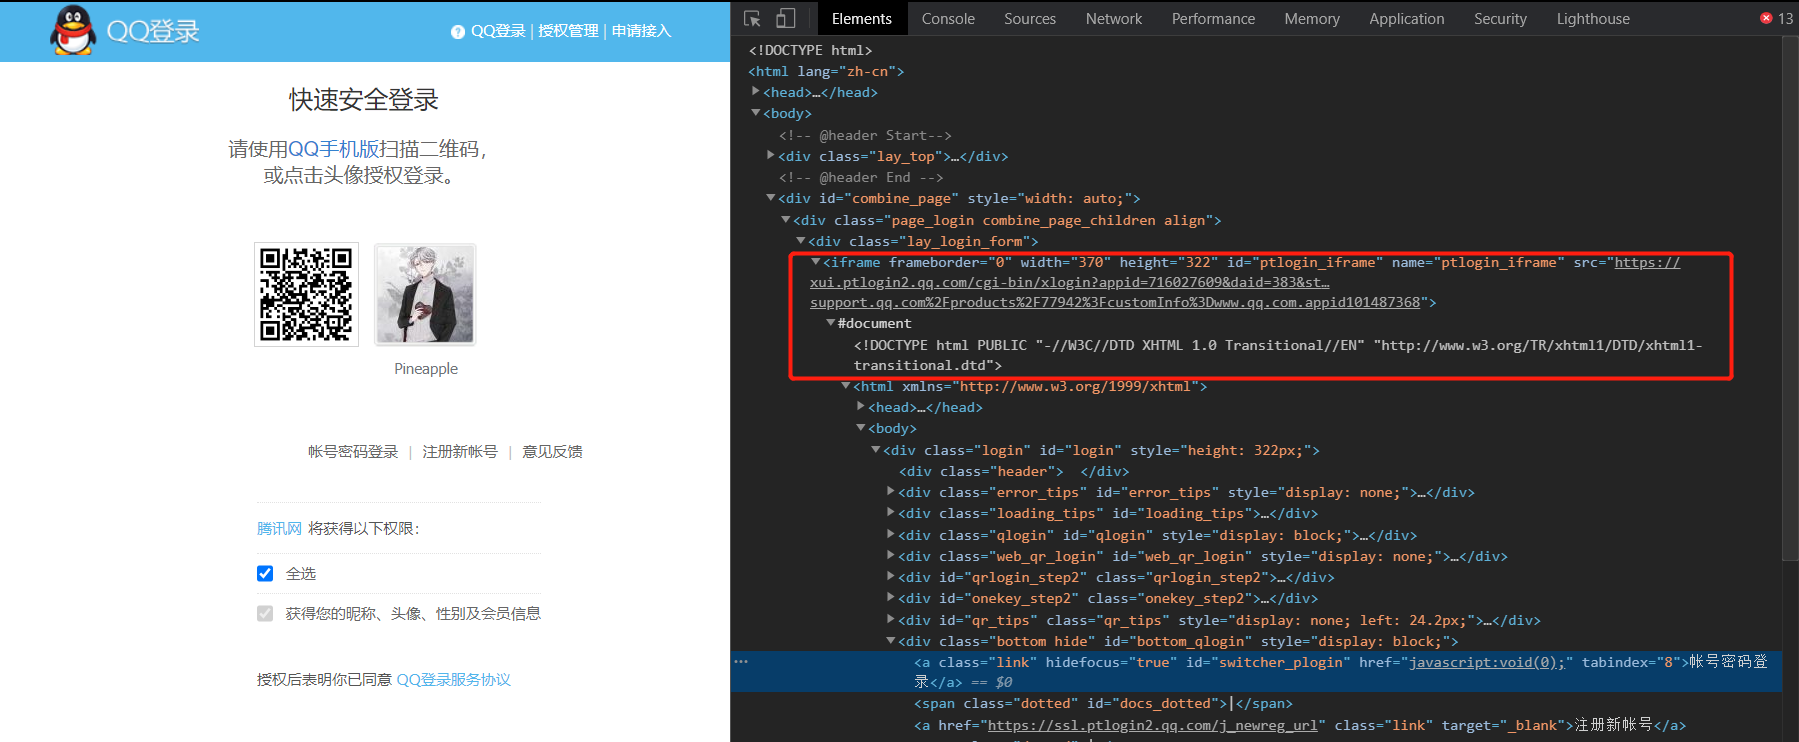Click the QQ penguin logo
Image resolution: width=1799 pixels, height=742 pixels.
point(74,30)
